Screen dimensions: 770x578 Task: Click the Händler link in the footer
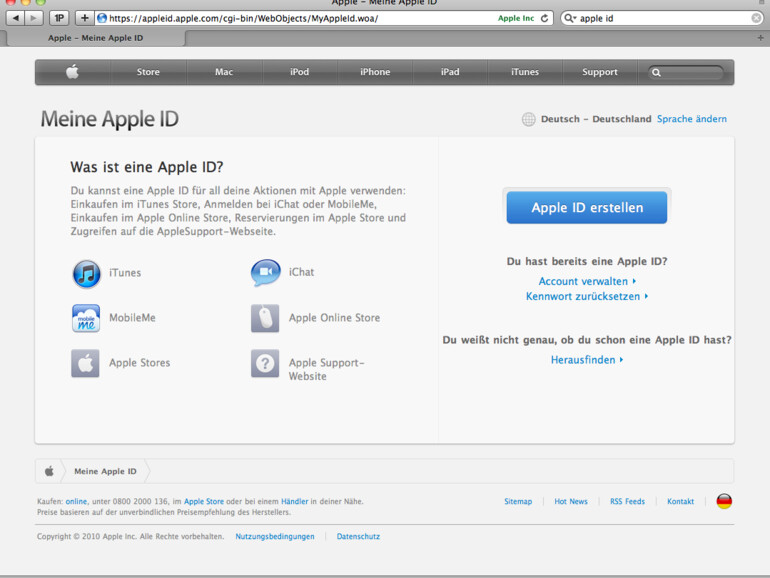(295, 501)
